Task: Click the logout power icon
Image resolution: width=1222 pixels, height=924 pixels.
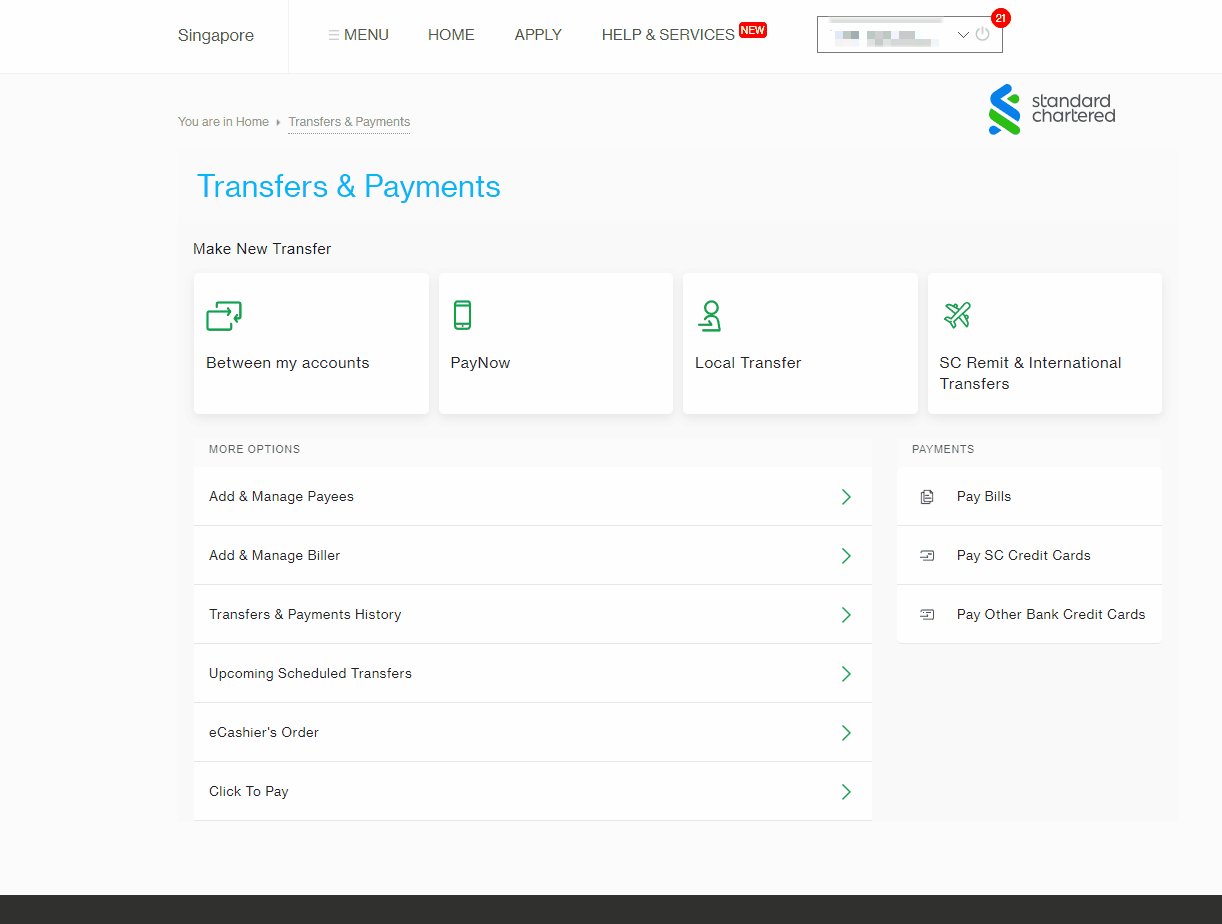Action: (x=982, y=34)
